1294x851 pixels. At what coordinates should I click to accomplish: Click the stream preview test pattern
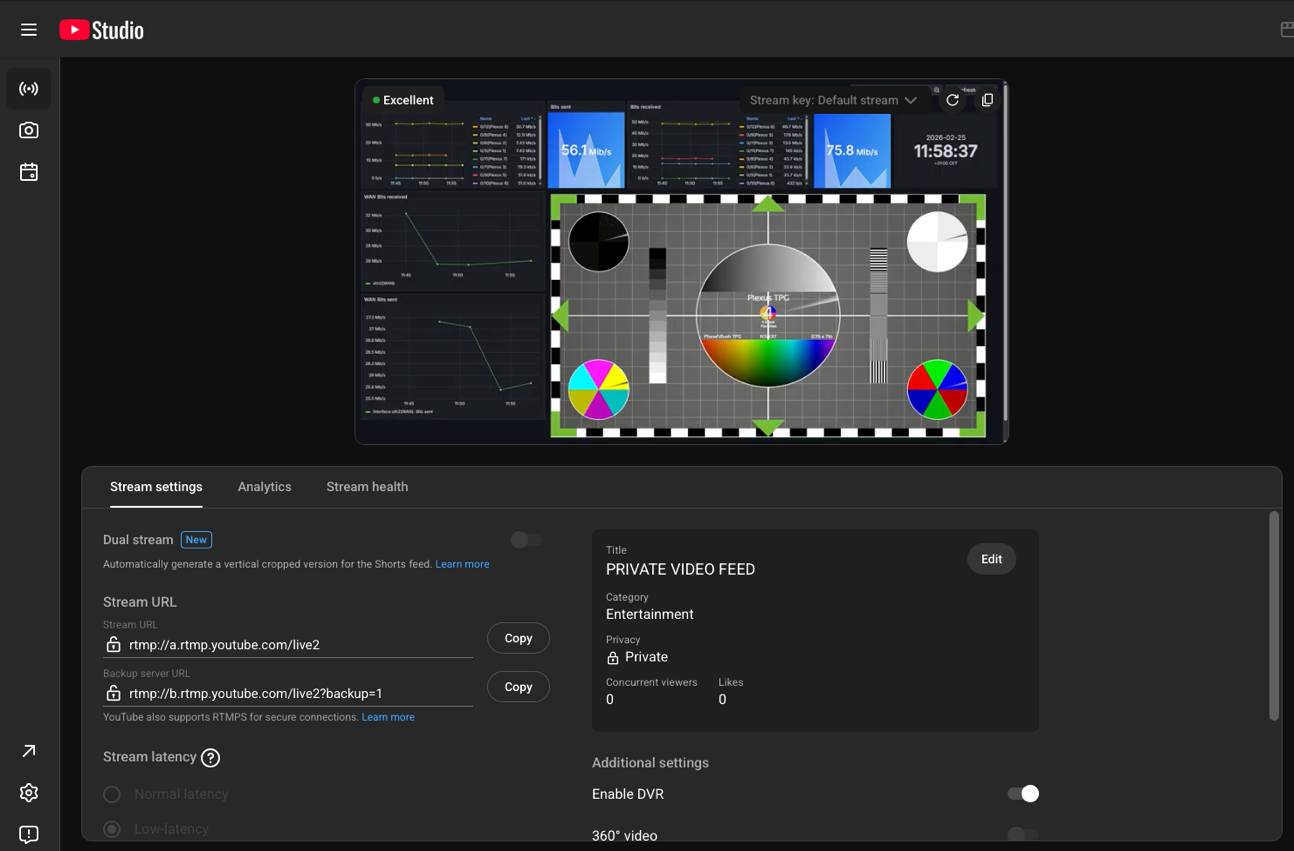pos(767,315)
